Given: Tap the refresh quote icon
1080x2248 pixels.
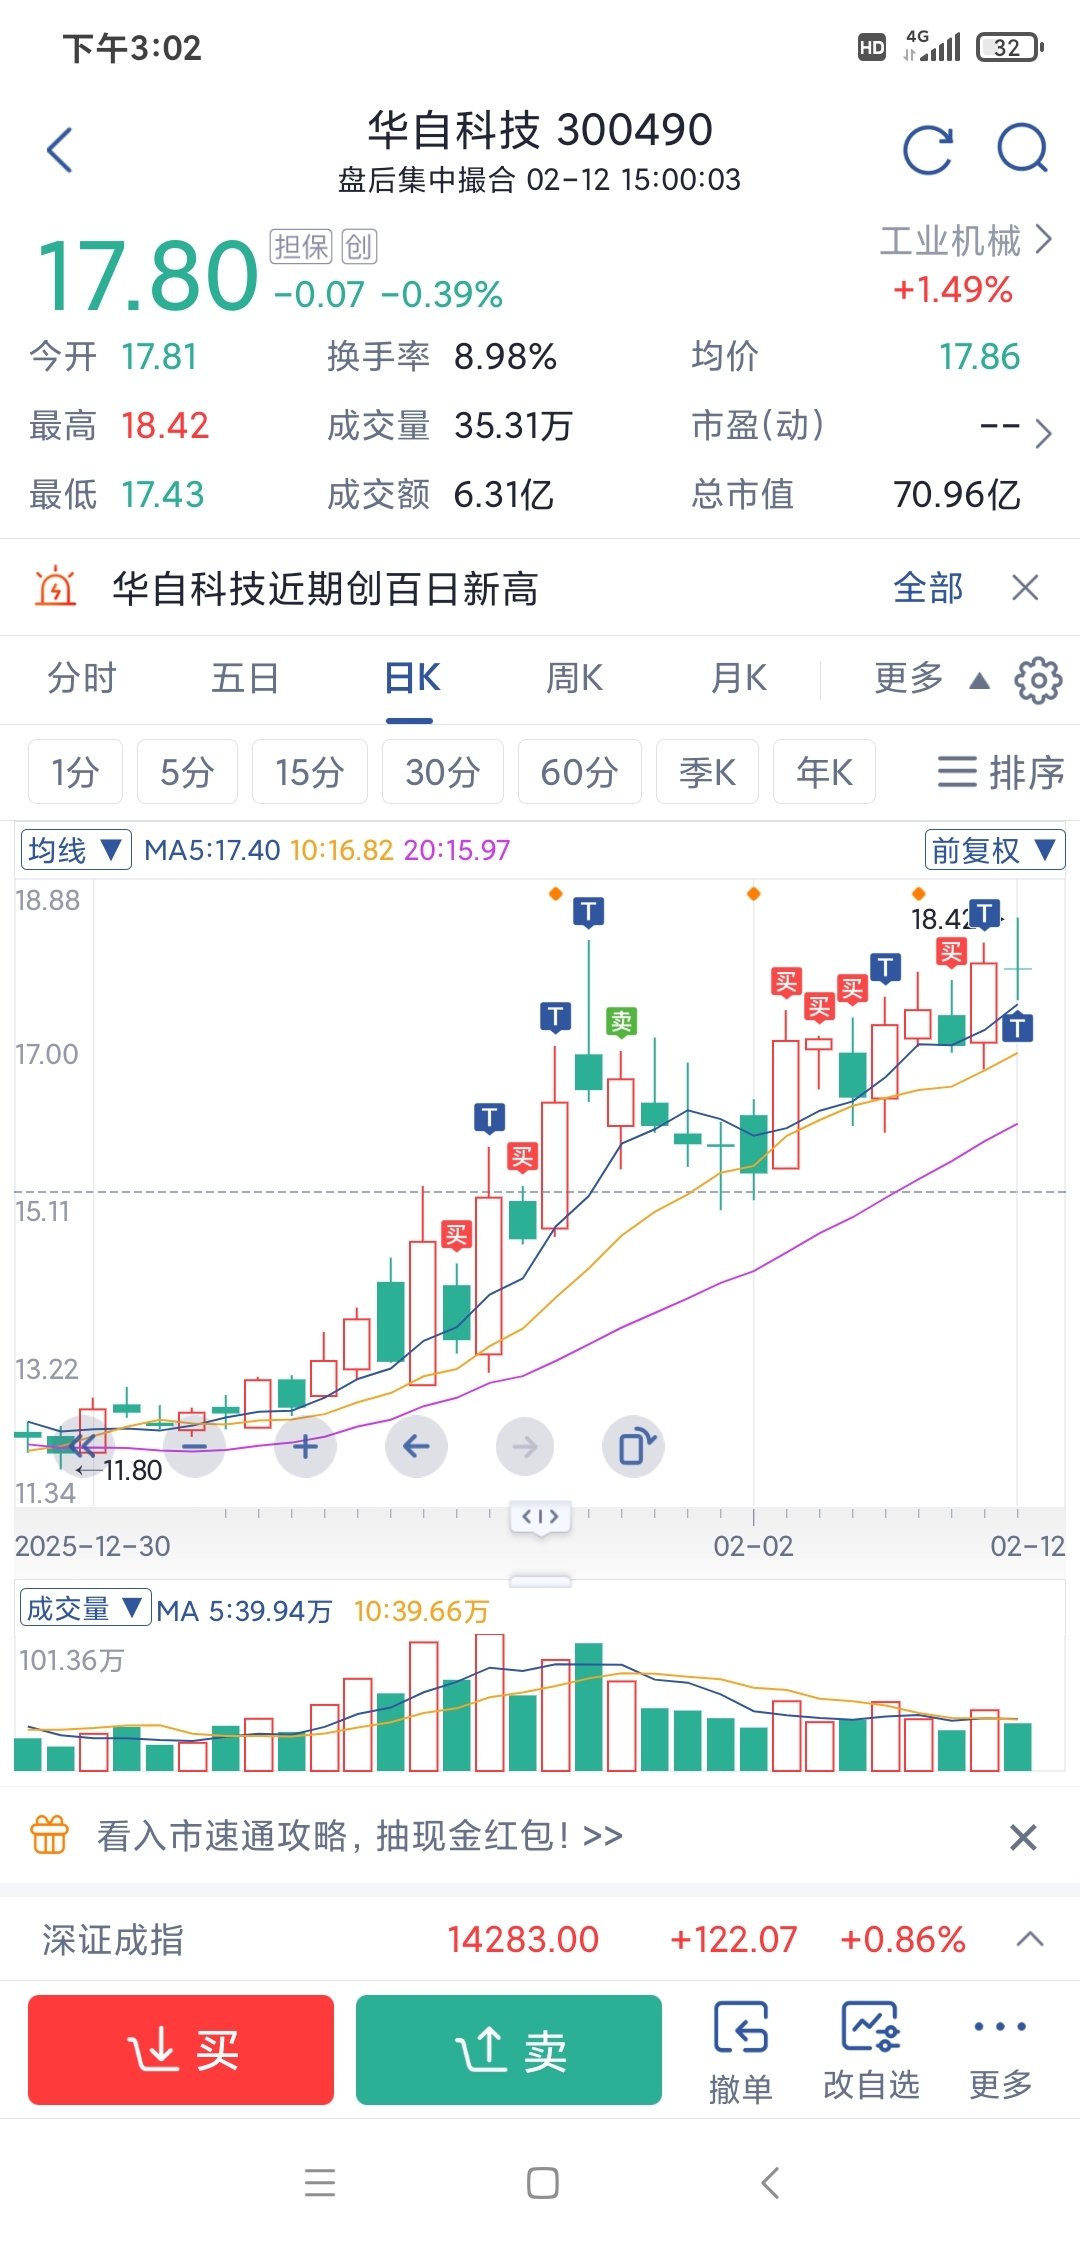Looking at the screenshot, I should [x=927, y=150].
